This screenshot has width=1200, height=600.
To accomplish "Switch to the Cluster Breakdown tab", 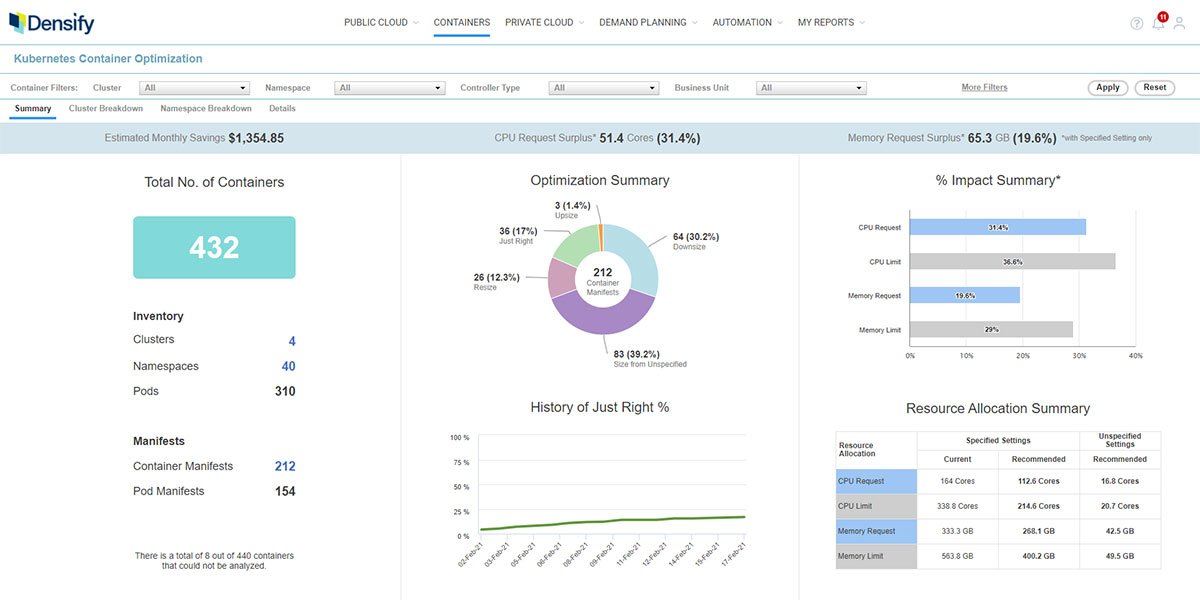I will point(105,108).
